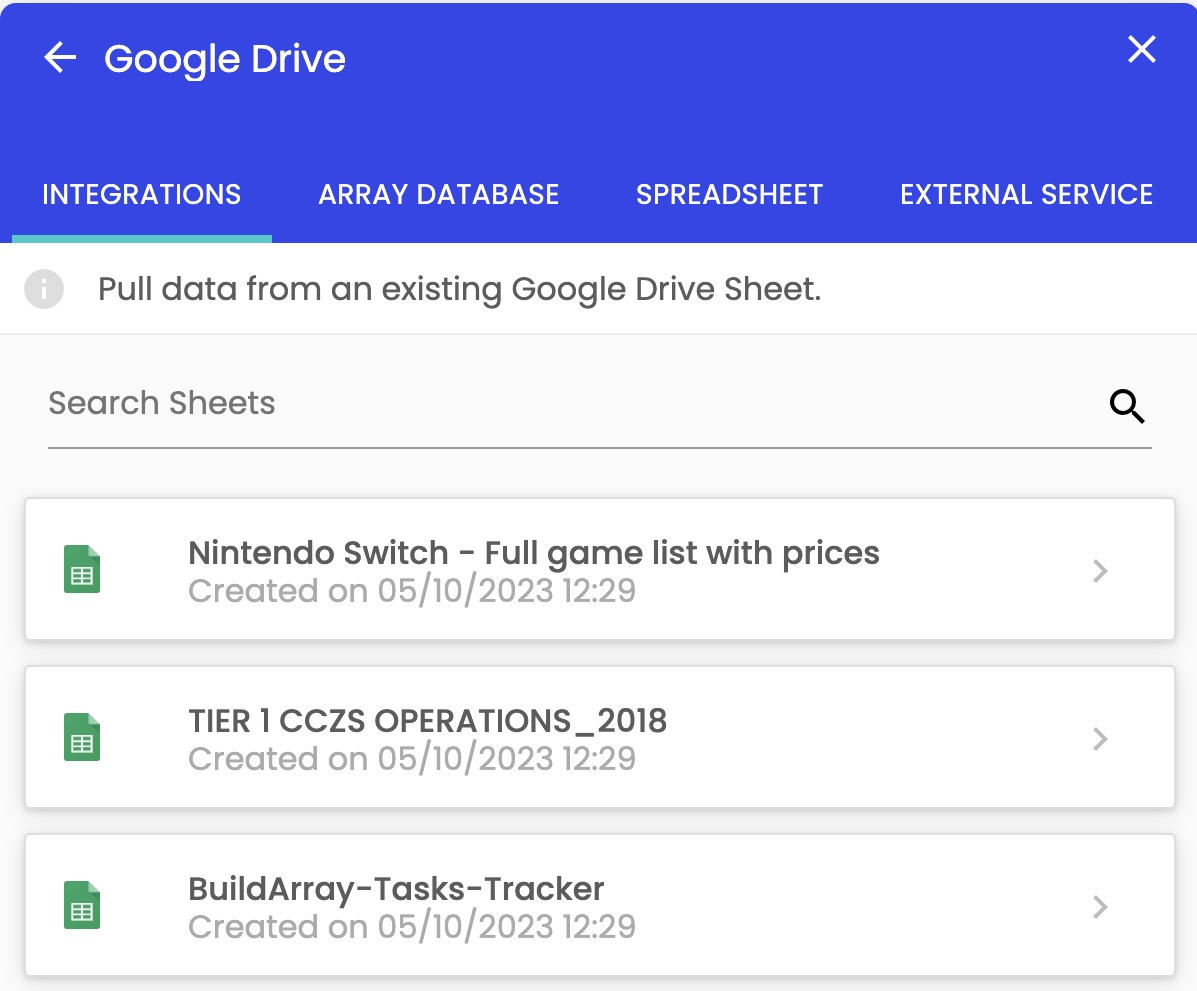1197x991 pixels.
Task: Click the info icon beside Pull data text
Action: (x=44, y=289)
